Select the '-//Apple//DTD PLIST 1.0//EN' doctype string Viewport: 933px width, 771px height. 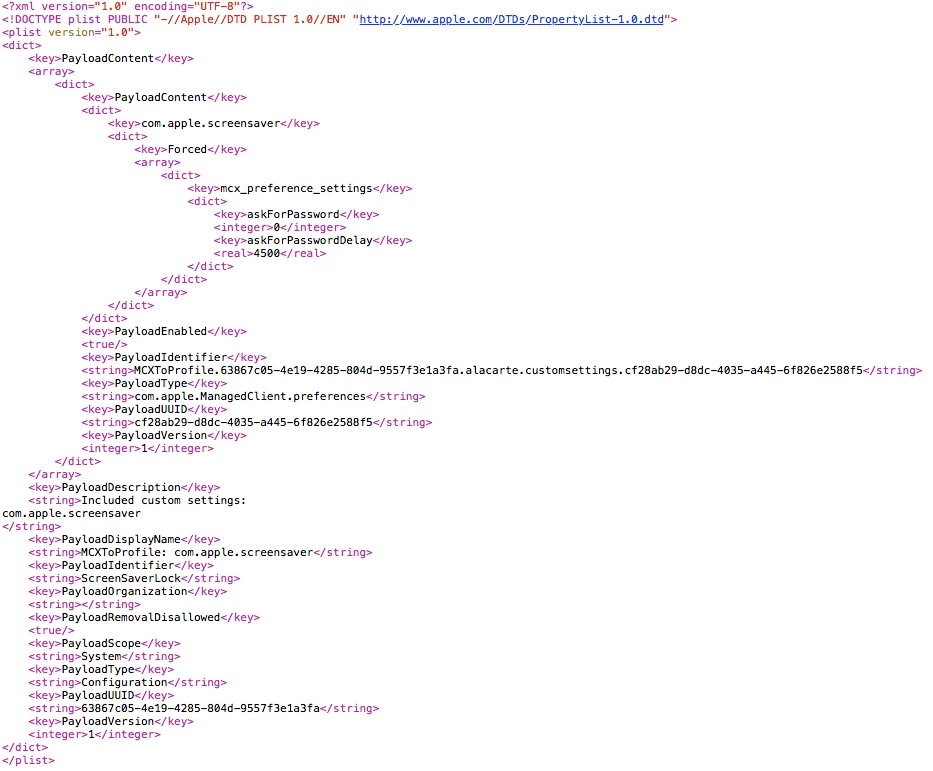click(250, 19)
